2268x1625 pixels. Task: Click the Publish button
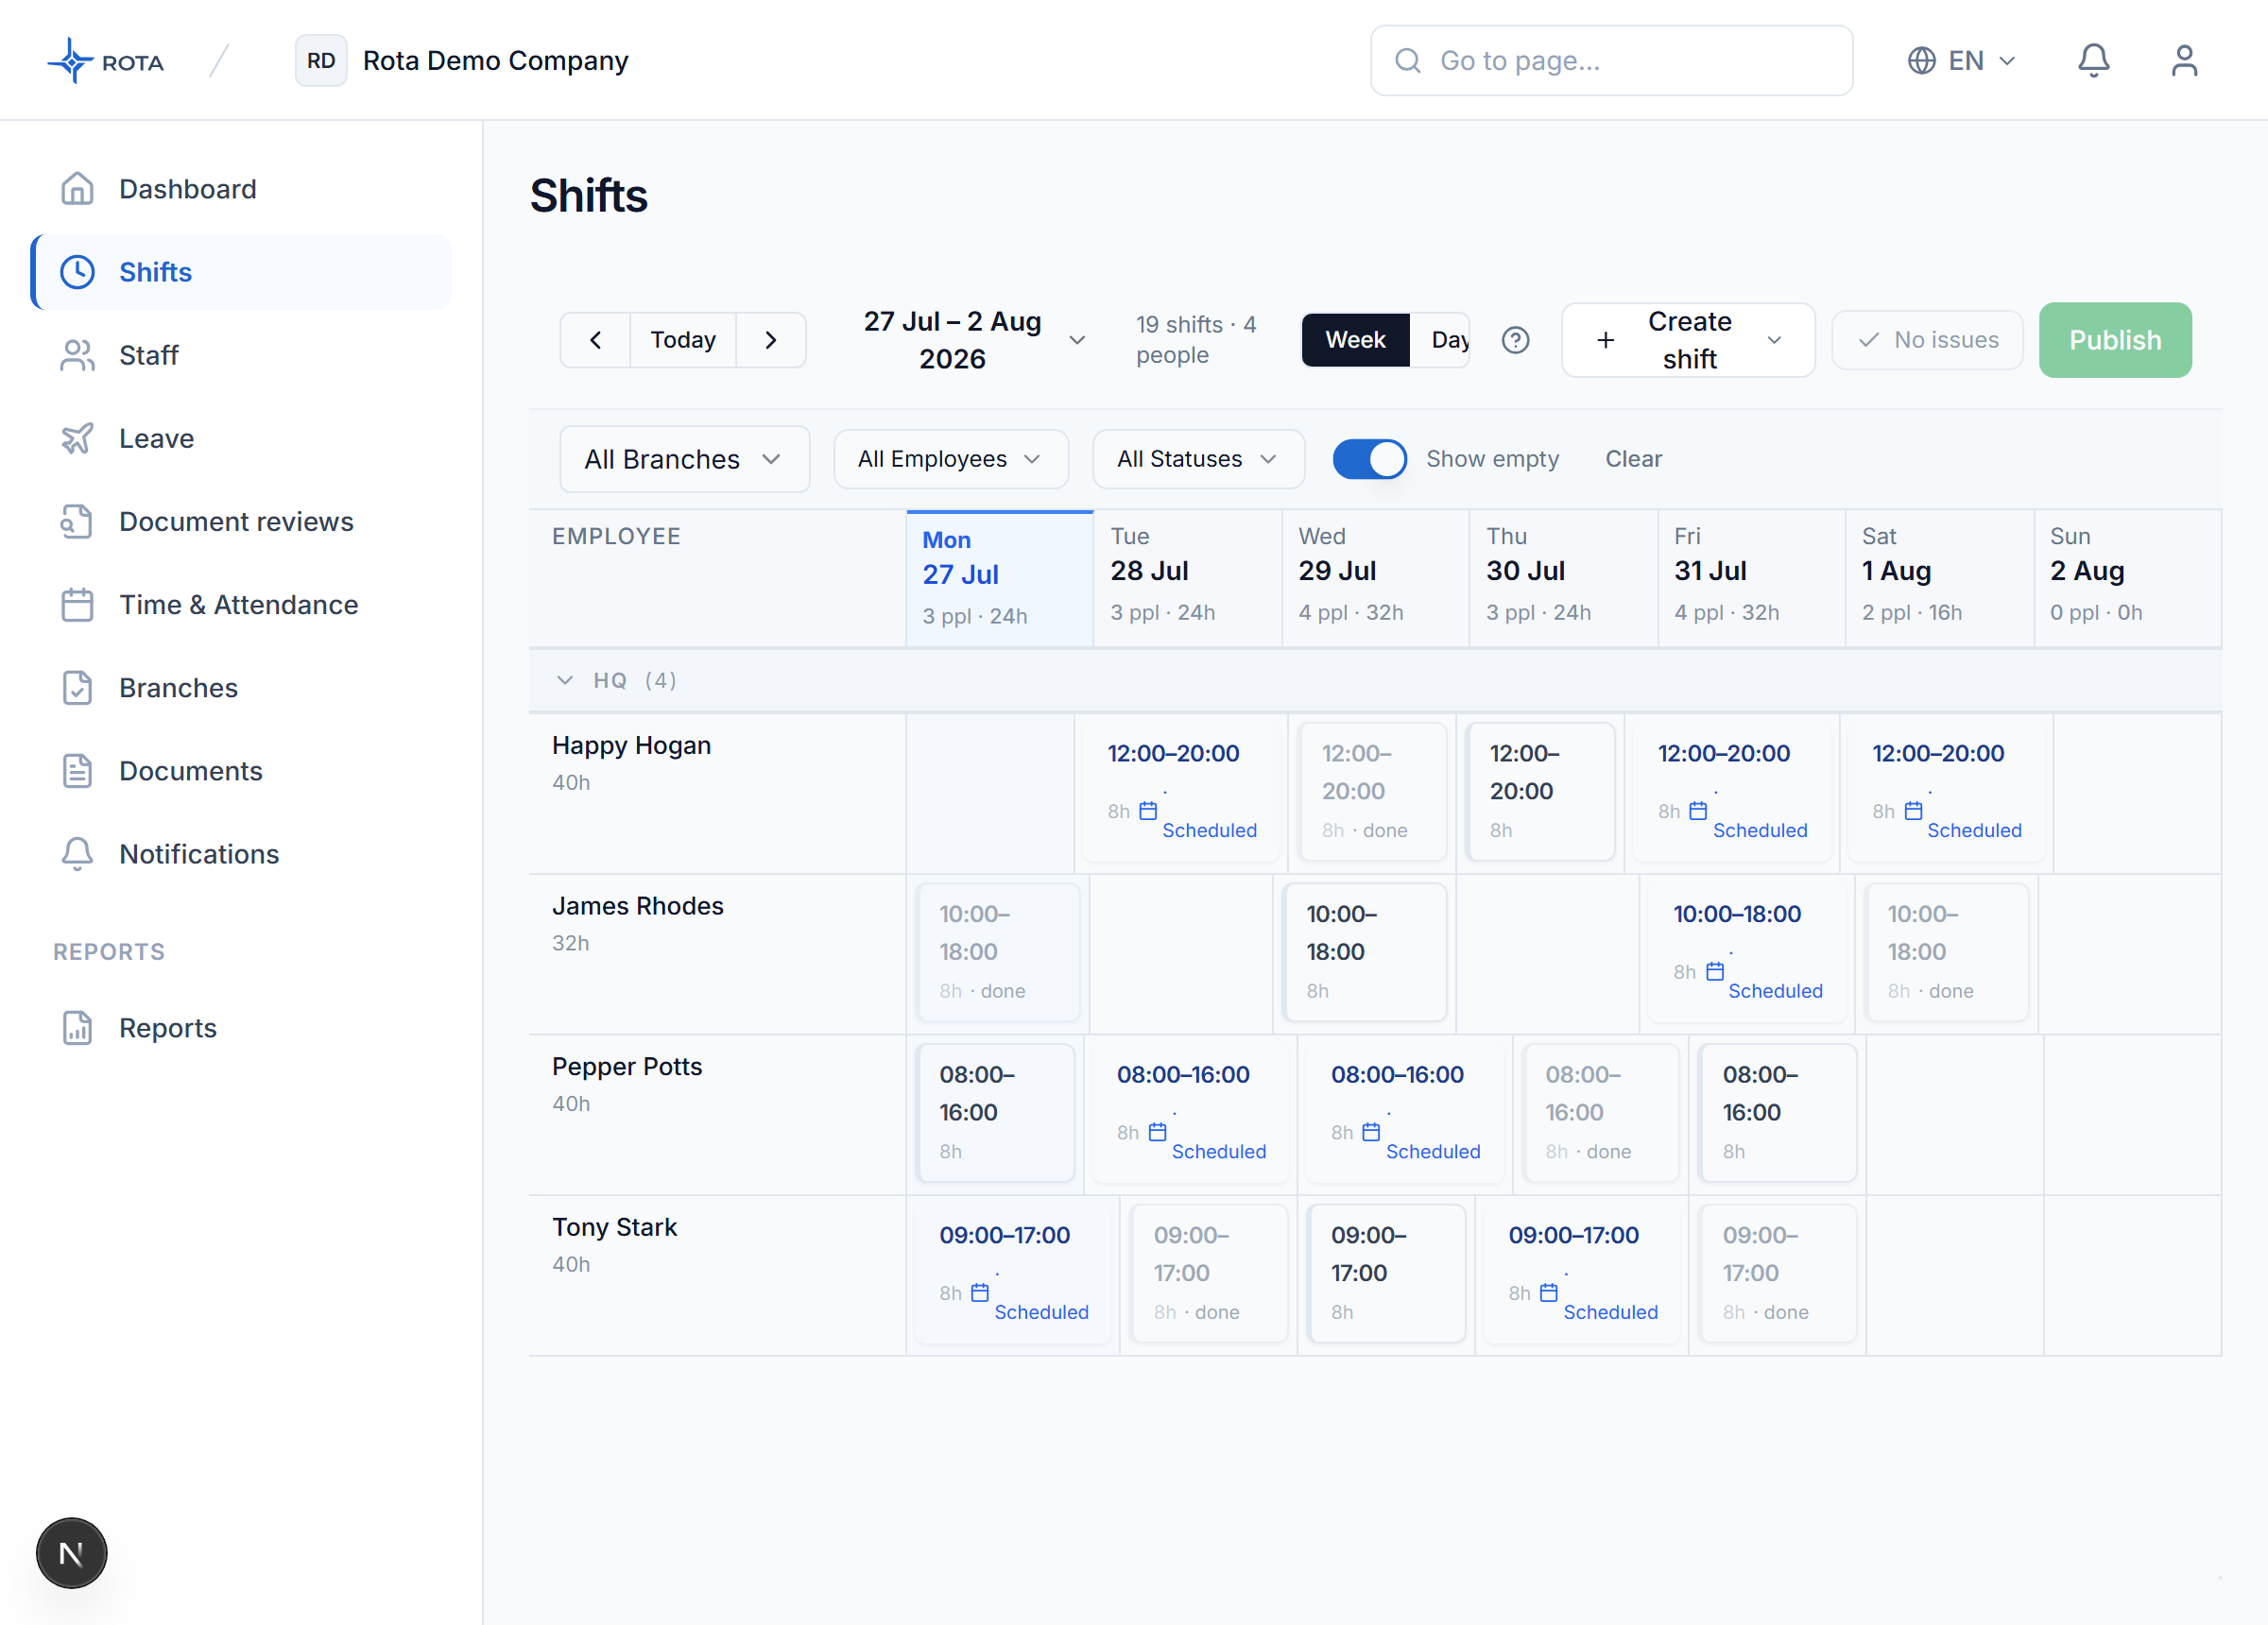2115,340
